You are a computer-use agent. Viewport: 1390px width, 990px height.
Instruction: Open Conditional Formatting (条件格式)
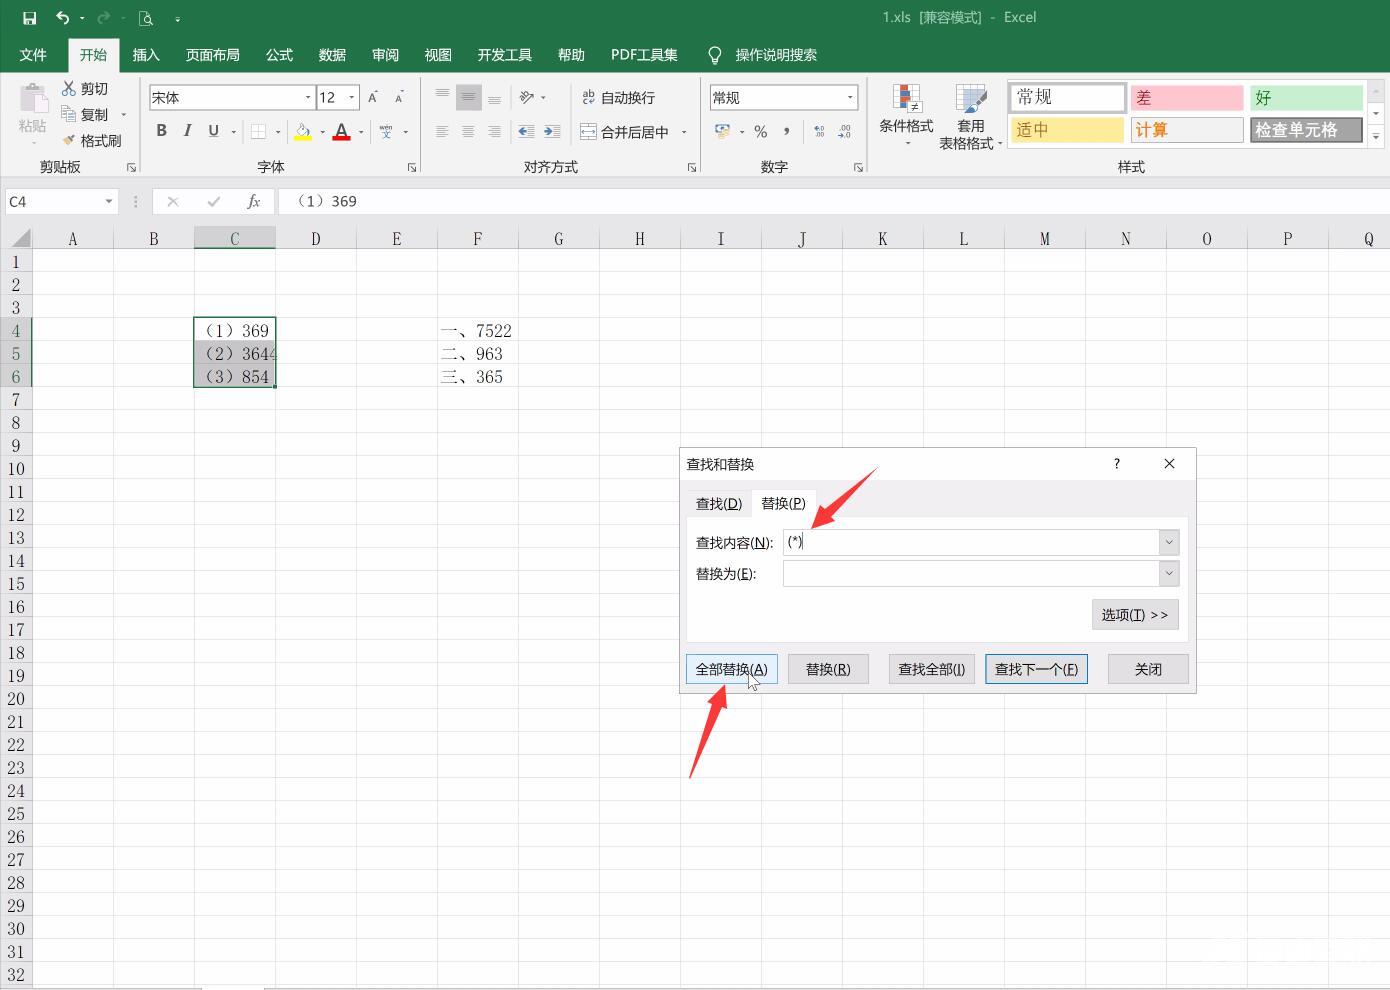[x=906, y=115]
